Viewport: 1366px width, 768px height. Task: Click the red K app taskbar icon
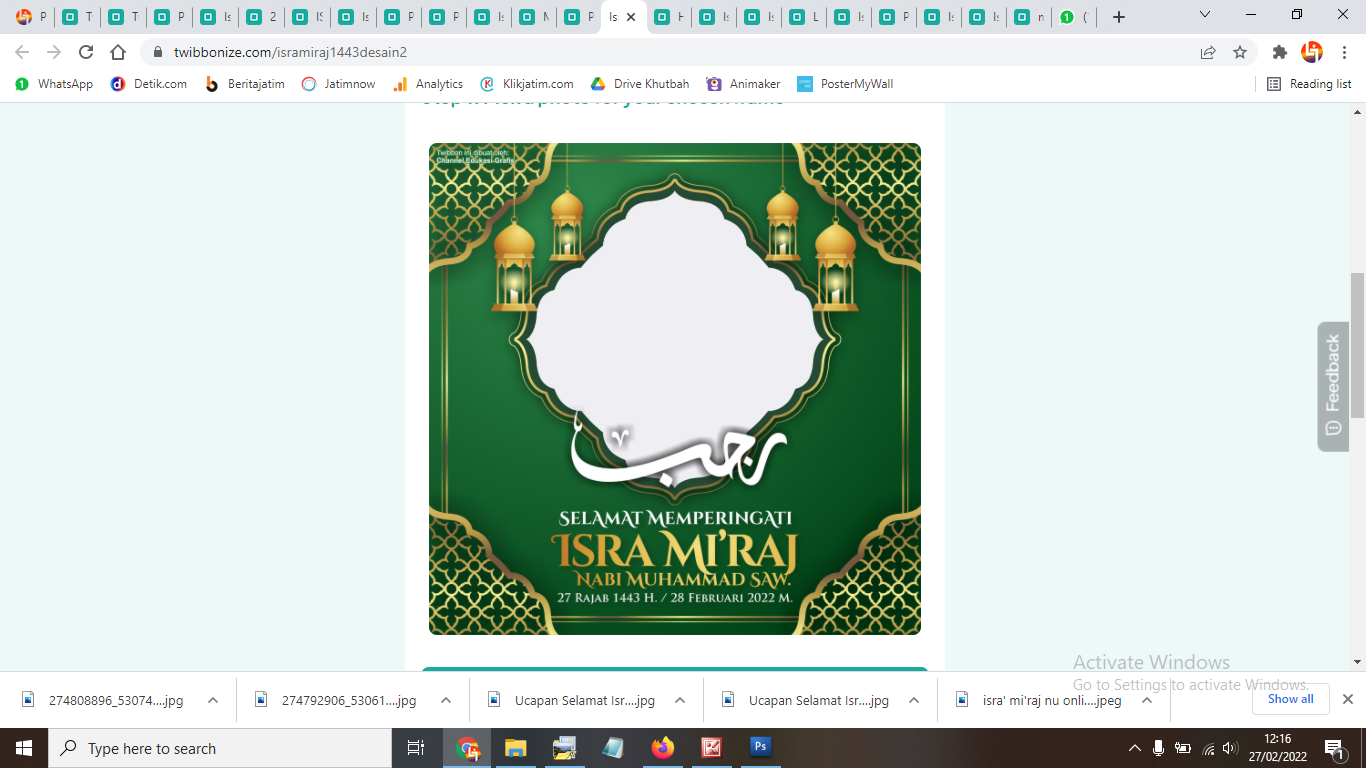(x=712, y=748)
